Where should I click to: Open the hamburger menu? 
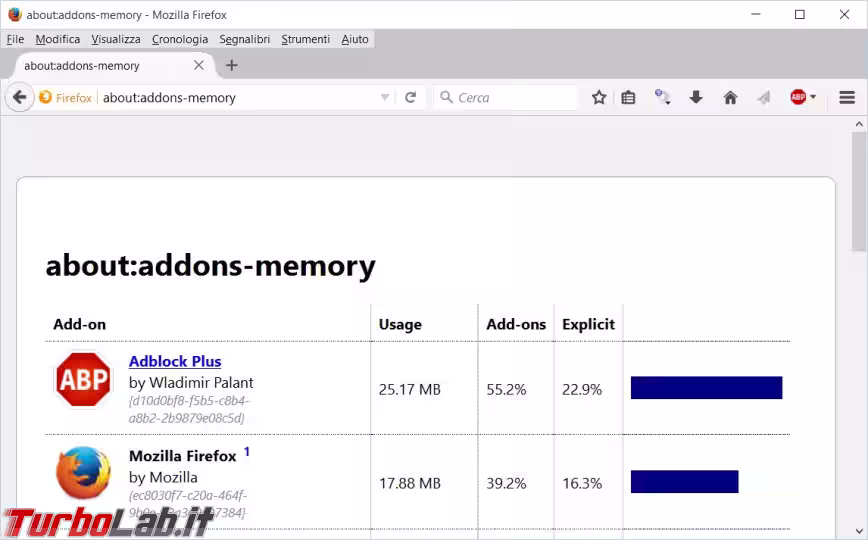pos(847,97)
